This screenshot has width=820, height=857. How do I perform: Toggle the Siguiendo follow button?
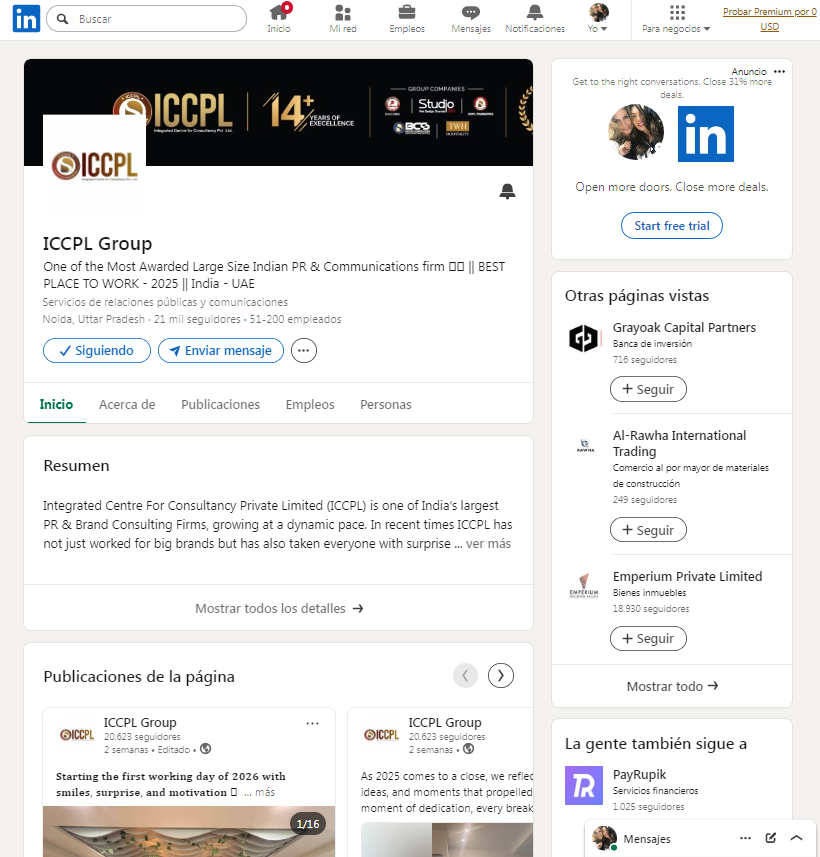point(97,350)
